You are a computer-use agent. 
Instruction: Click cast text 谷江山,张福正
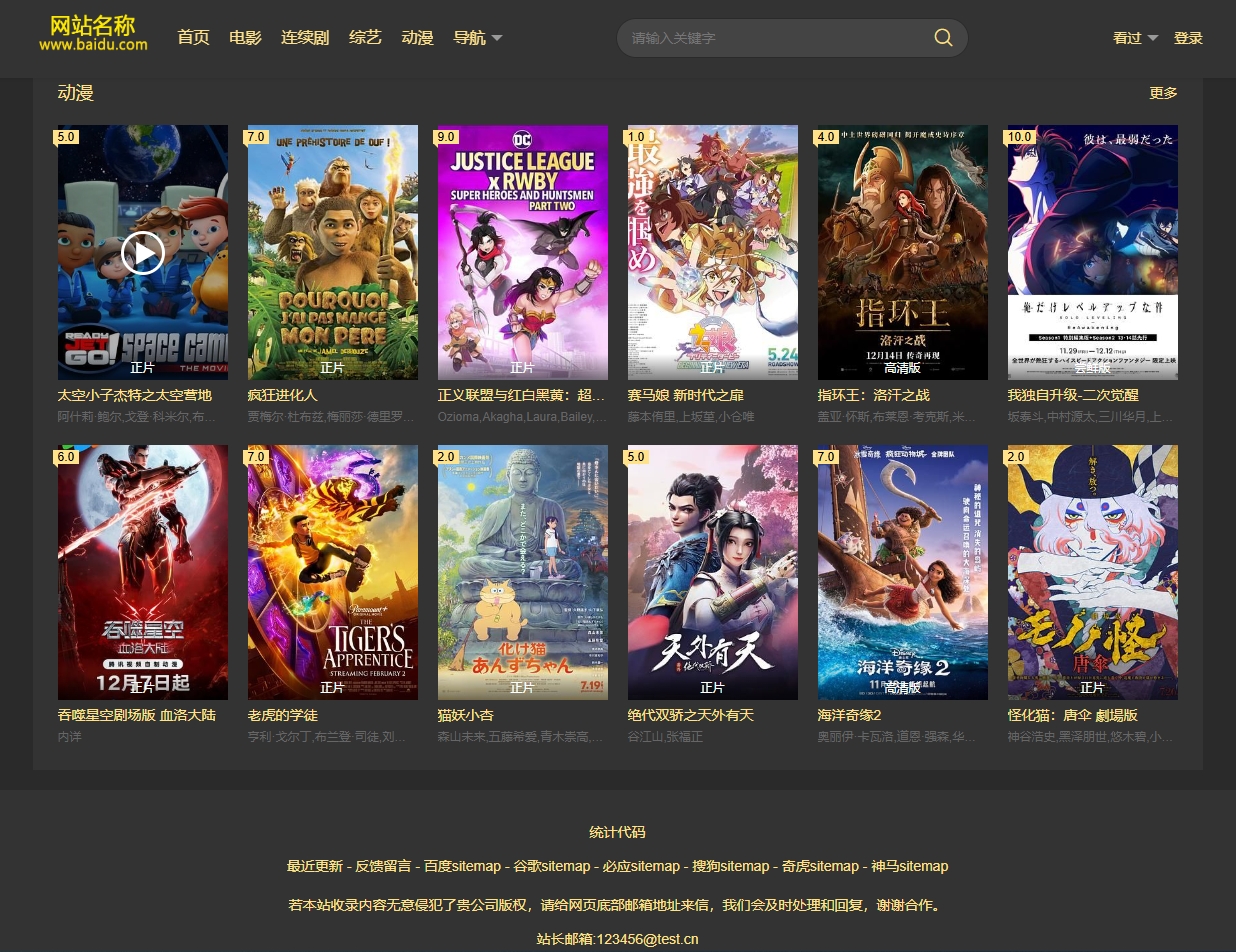pos(665,737)
